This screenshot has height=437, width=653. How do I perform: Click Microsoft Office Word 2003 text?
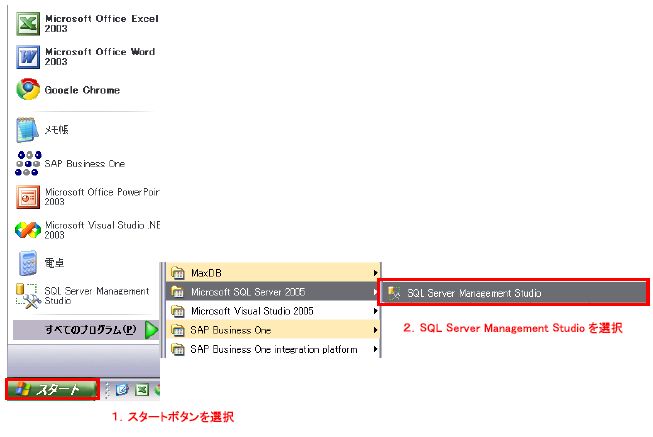pyautogui.click(x=100, y=56)
